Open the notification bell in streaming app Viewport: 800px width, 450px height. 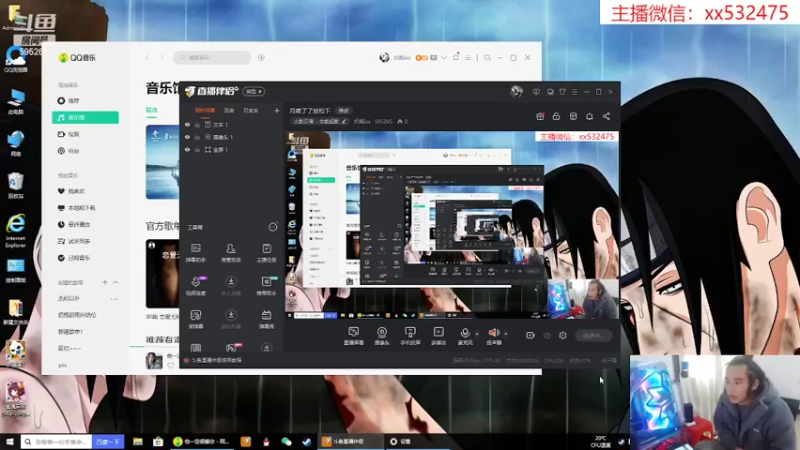589,116
